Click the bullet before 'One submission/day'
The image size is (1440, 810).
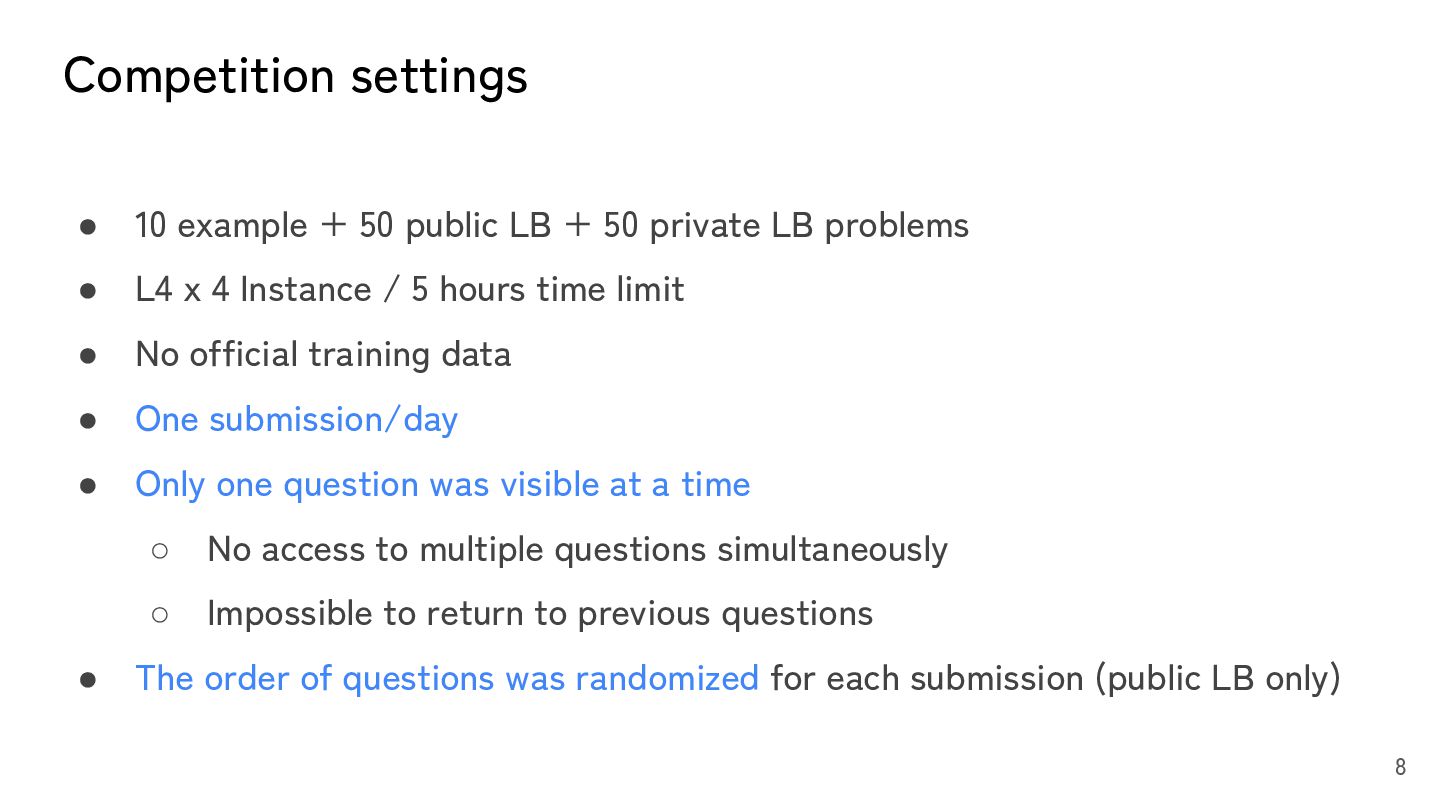(88, 421)
